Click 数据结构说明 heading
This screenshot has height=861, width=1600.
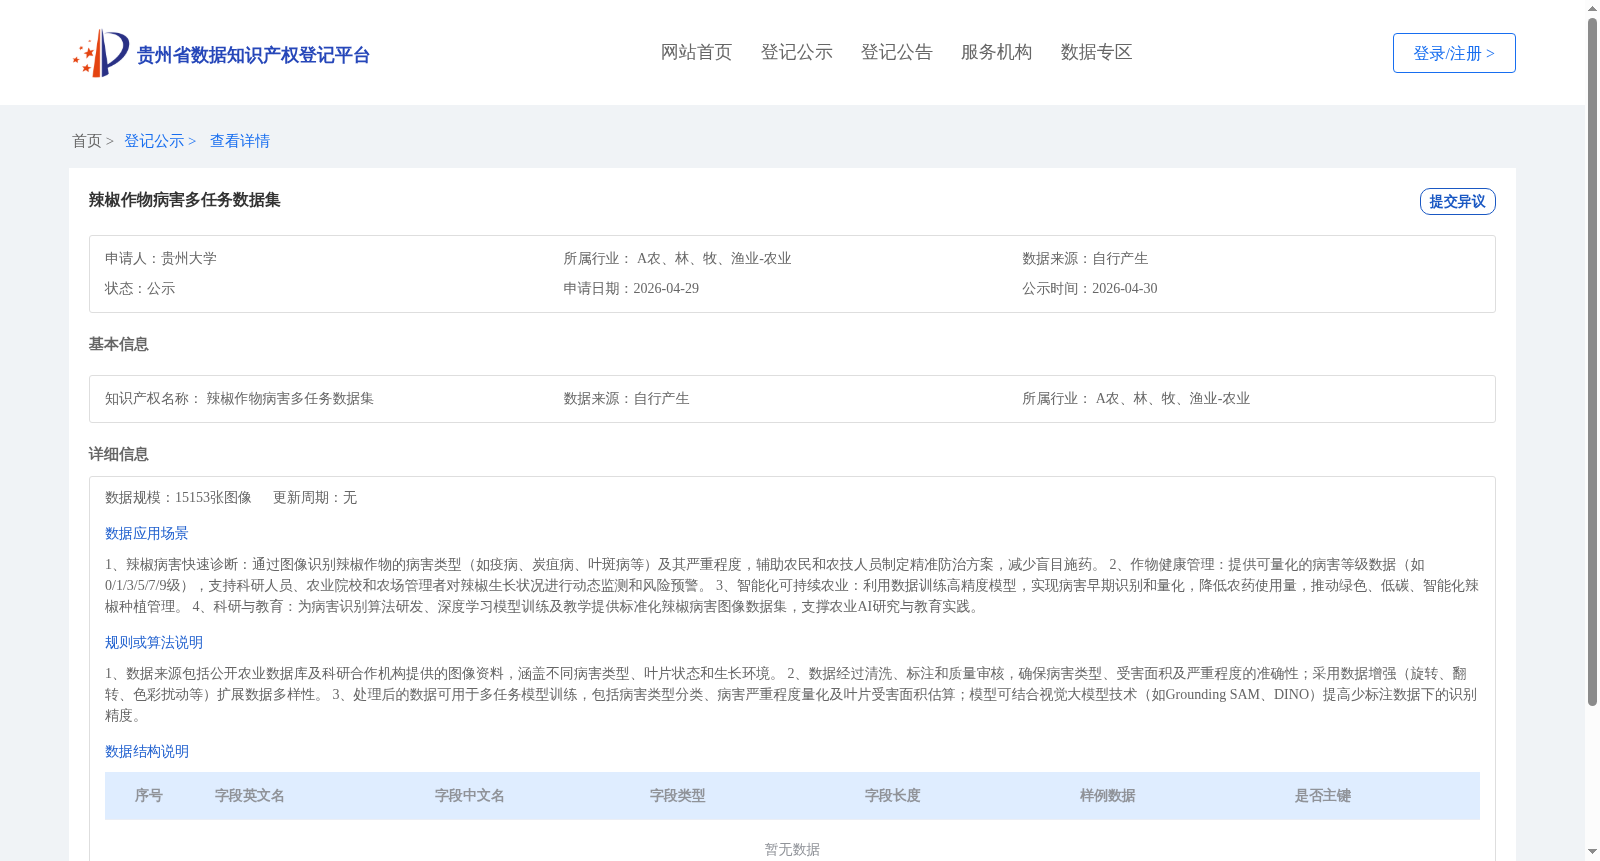(x=147, y=751)
